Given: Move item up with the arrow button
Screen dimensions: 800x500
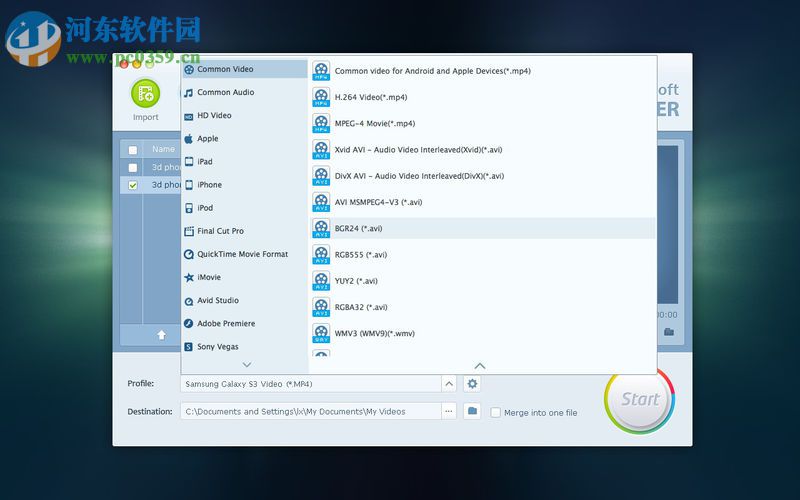Looking at the screenshot, I should (x=161, y=335).
